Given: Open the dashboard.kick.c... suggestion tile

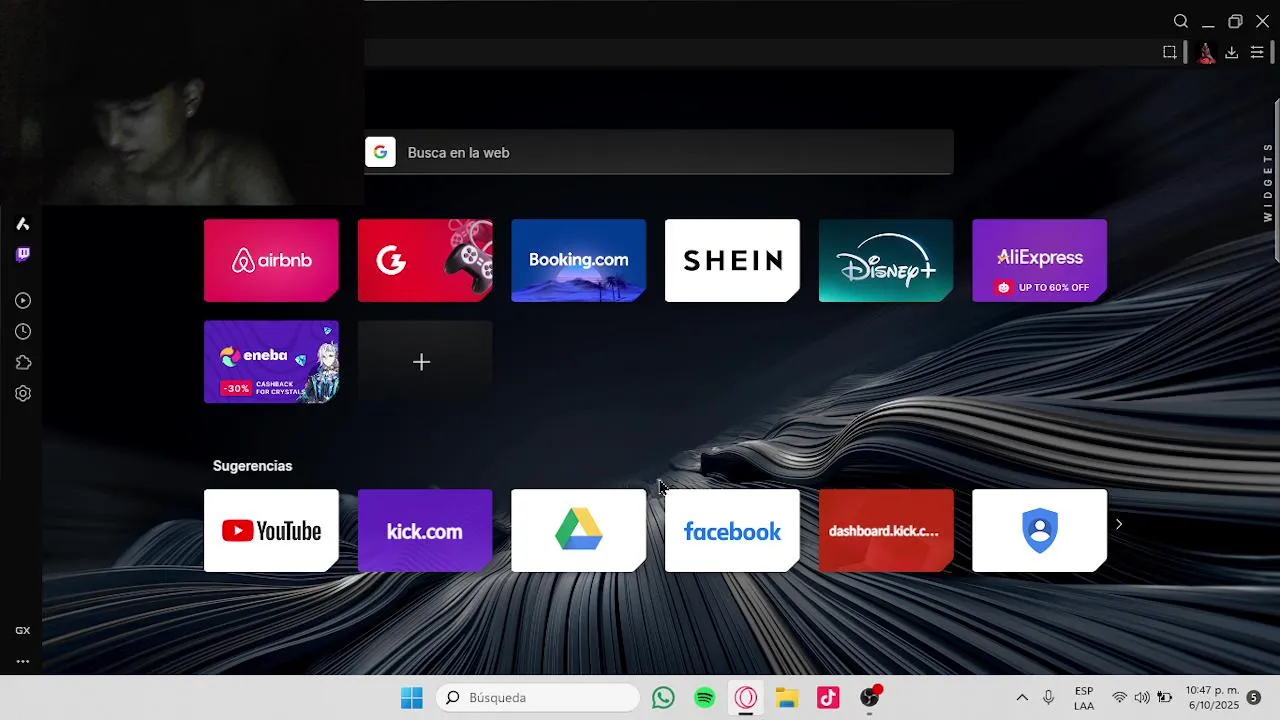Looking at the screenshot, I should click(886, 530).
